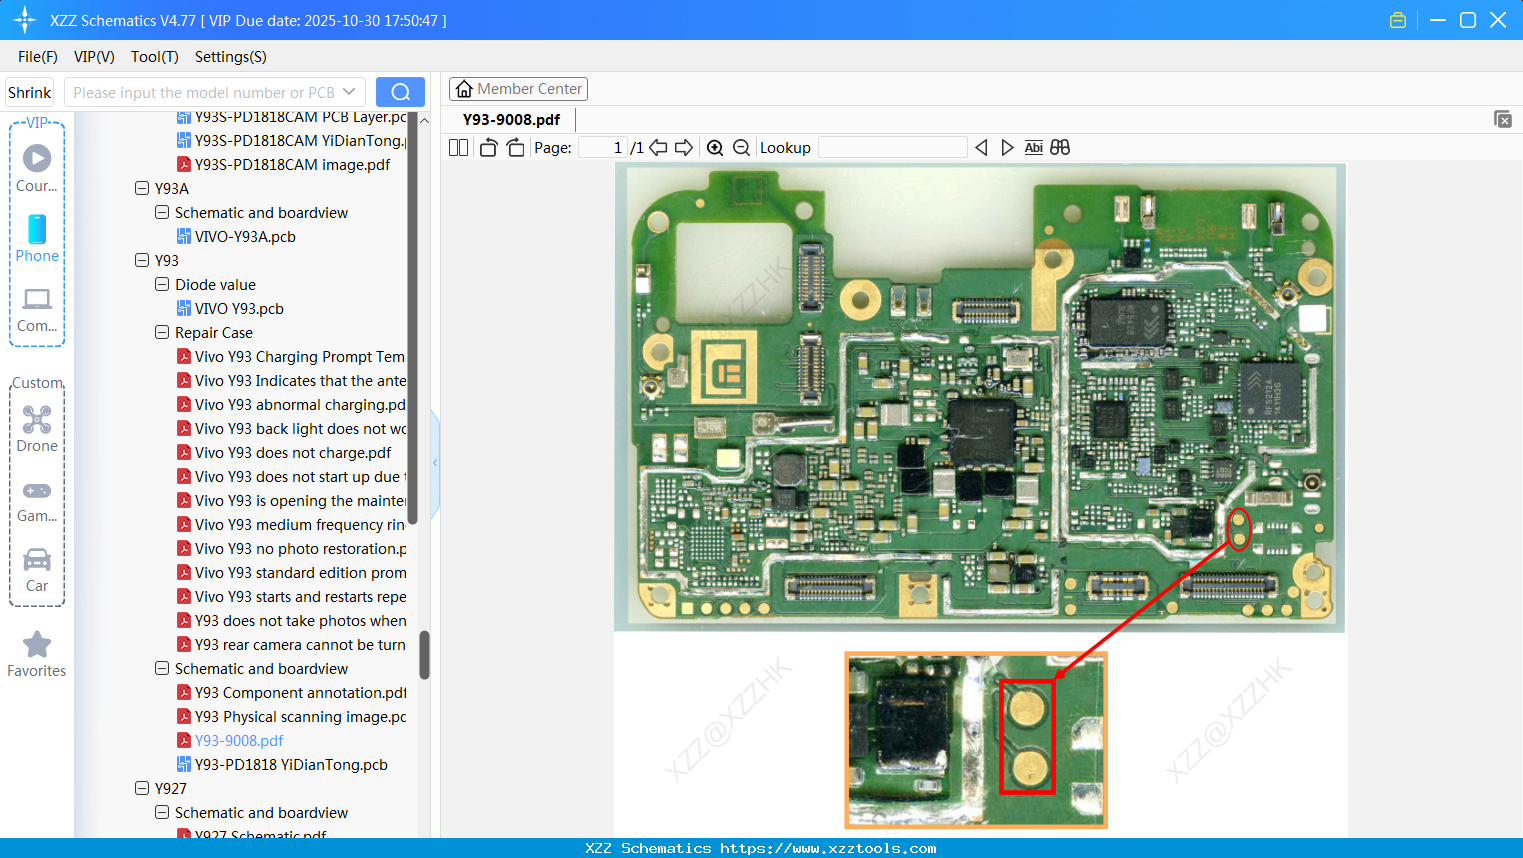This screenshot has height=858, width=1523.
Task: Toggle the Abl text match option
Action: [x=1034, y=147]
